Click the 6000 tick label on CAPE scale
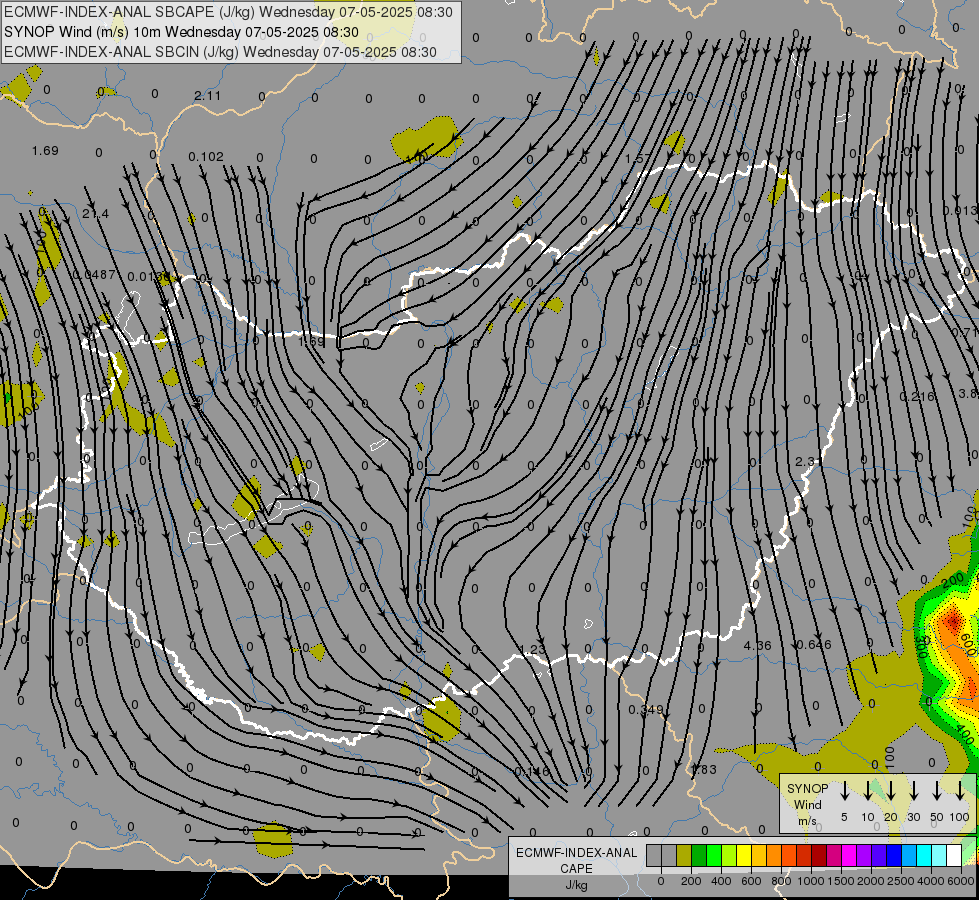Image resolution: width=979 pixels, height=900 pixels. pyautogui.click(x=961, y=881)
